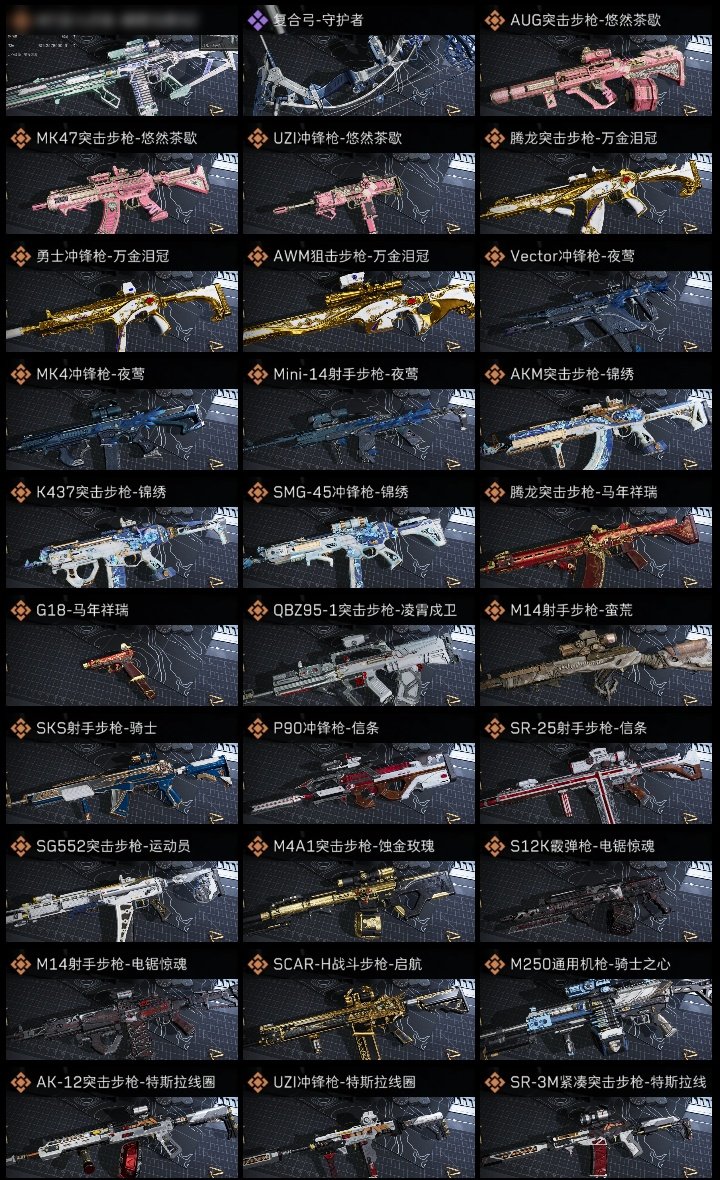The height and width of the screenshot is (1180, 720).
Task: Click the rarity icon beside M250通用机枪-骑士之心
Action: (494, 963)
